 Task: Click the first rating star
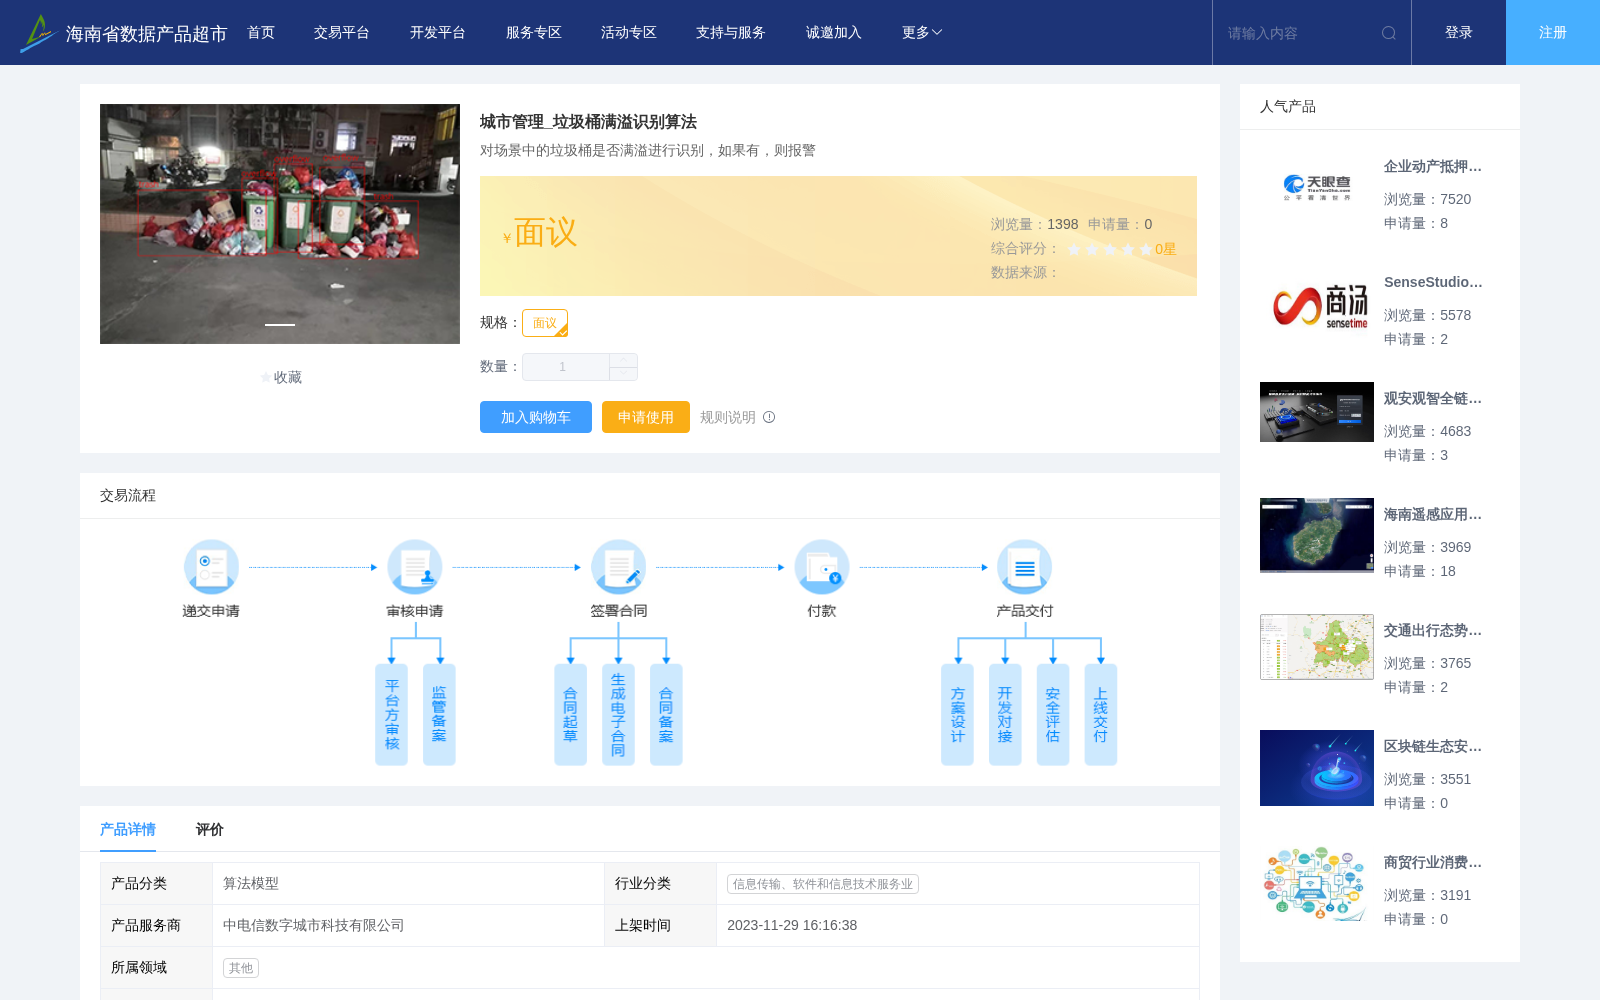click(x=1074, y=249)
